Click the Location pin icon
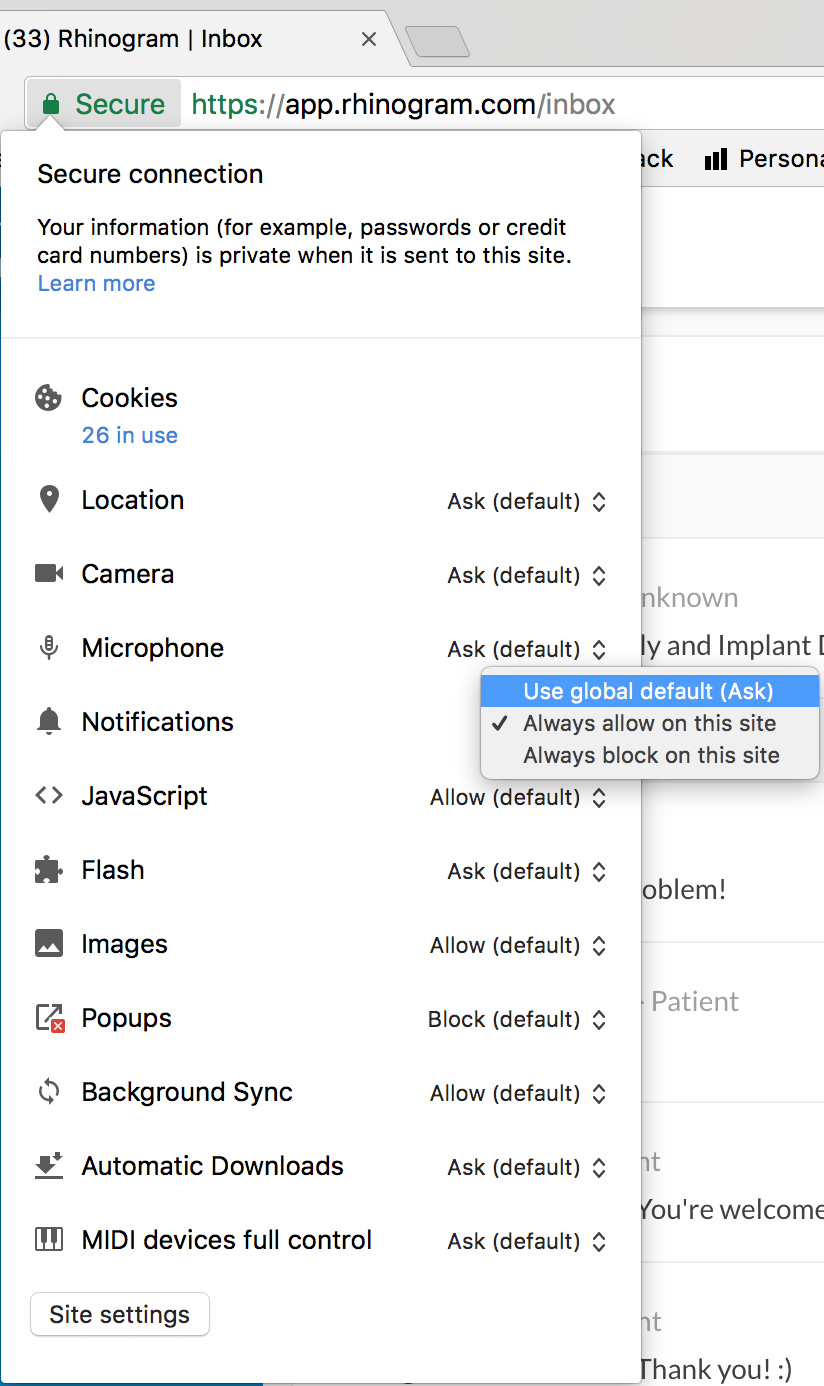 [48, 499]
